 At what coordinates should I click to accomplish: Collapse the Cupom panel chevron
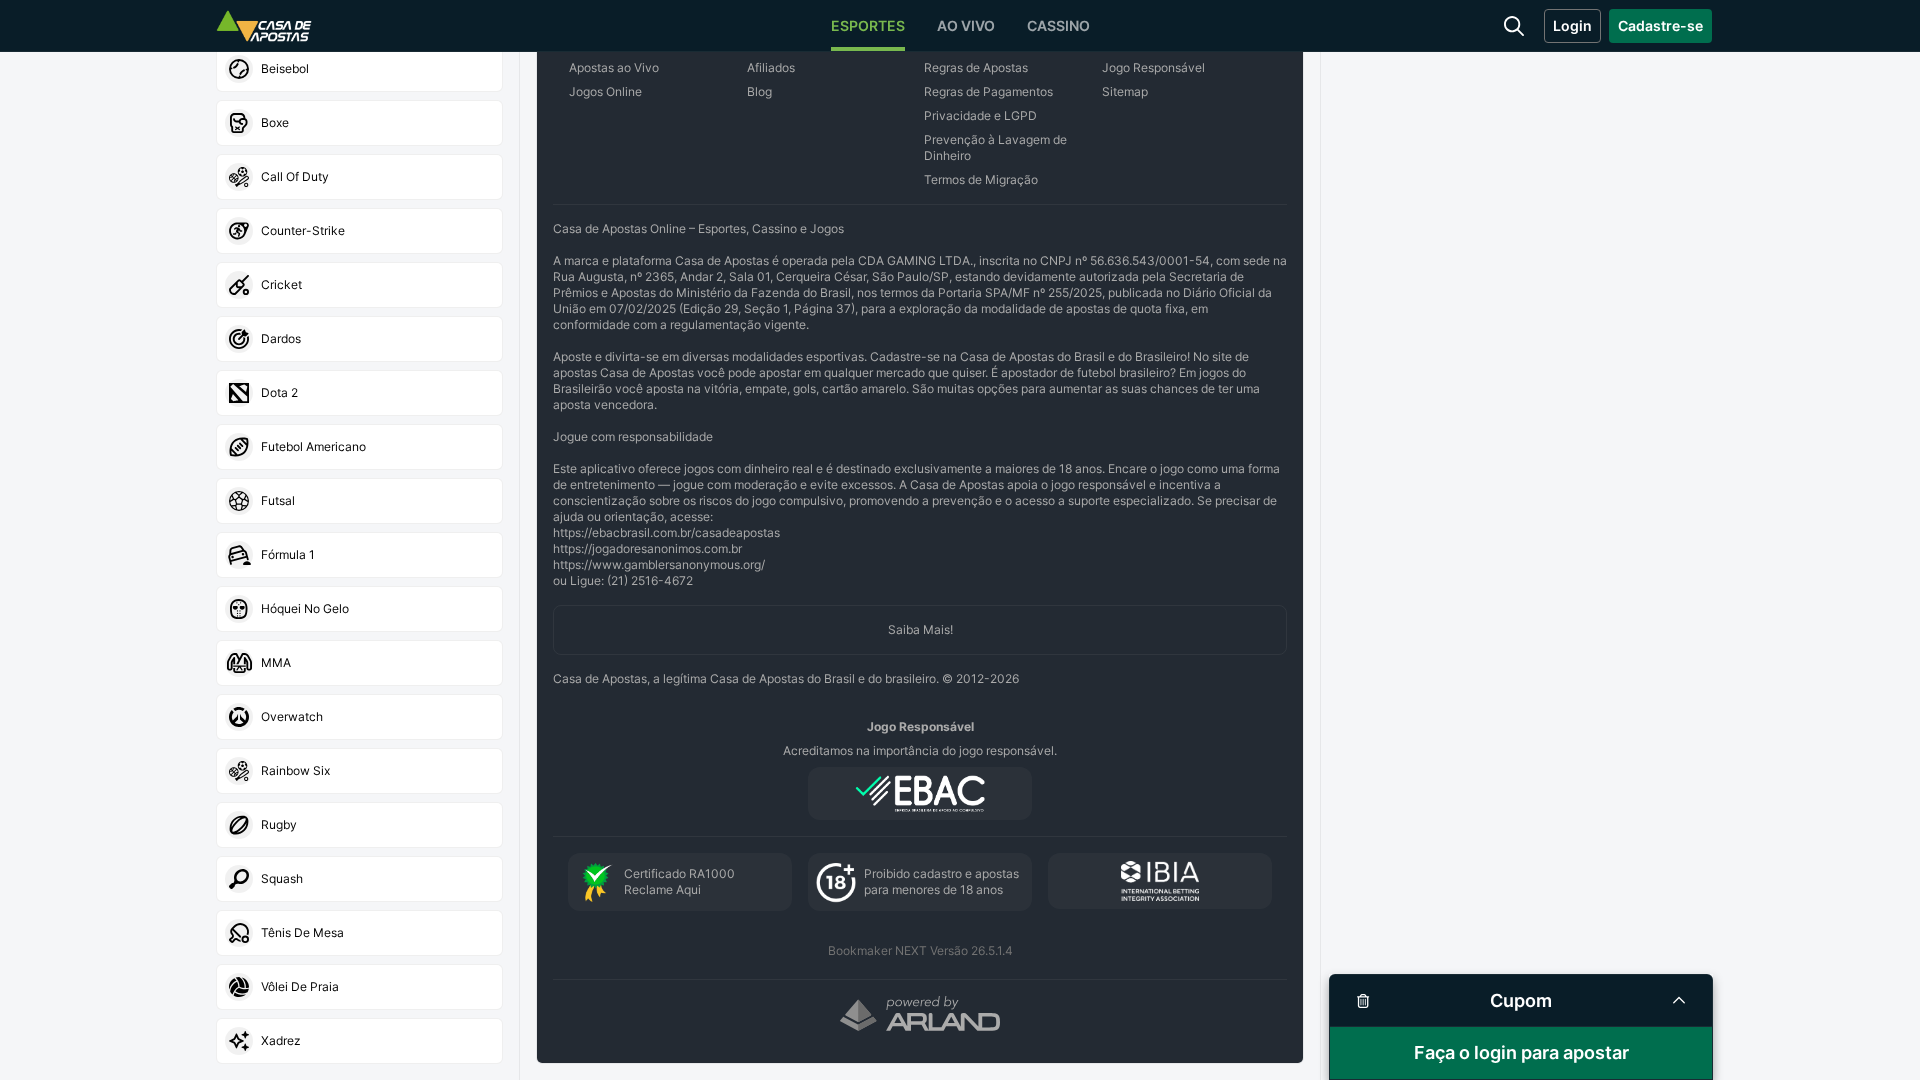[1679, 1001]
